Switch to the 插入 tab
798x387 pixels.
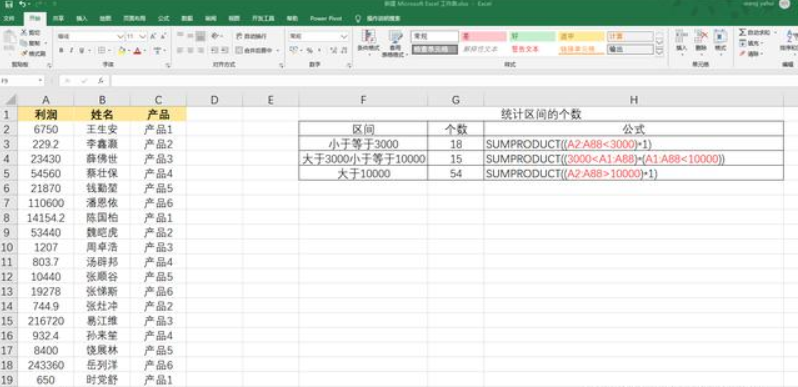coord(81,18)
